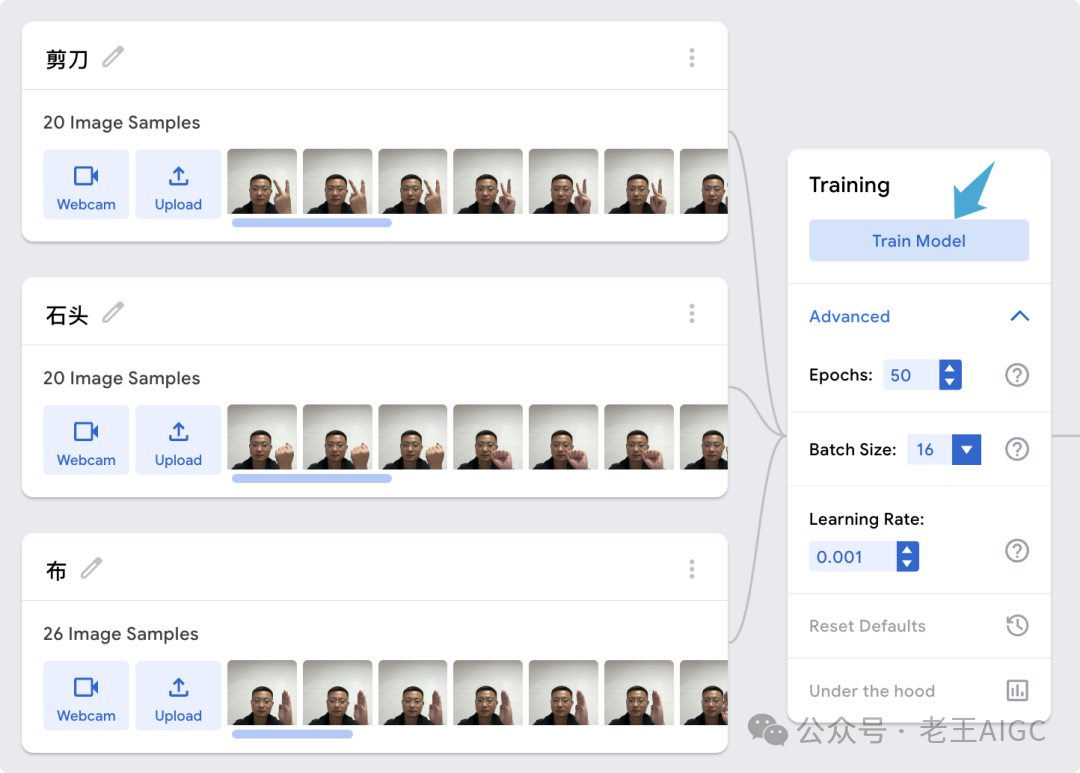Show help for Learning Rate
Screen dimensions: 1080x773
pyautogui.click(x=1017, y=550)
